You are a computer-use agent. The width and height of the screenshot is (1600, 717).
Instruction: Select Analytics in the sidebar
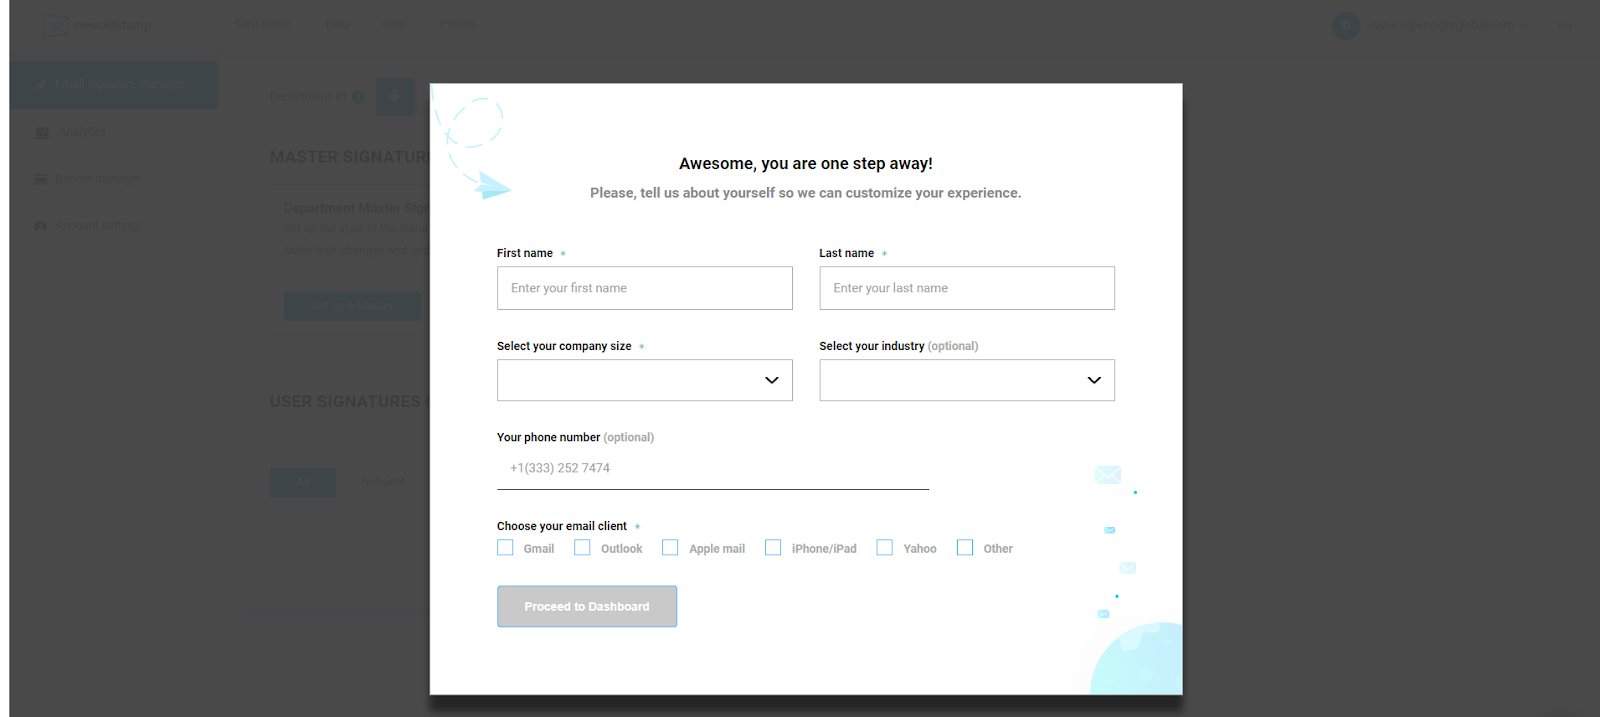[82, 132]
